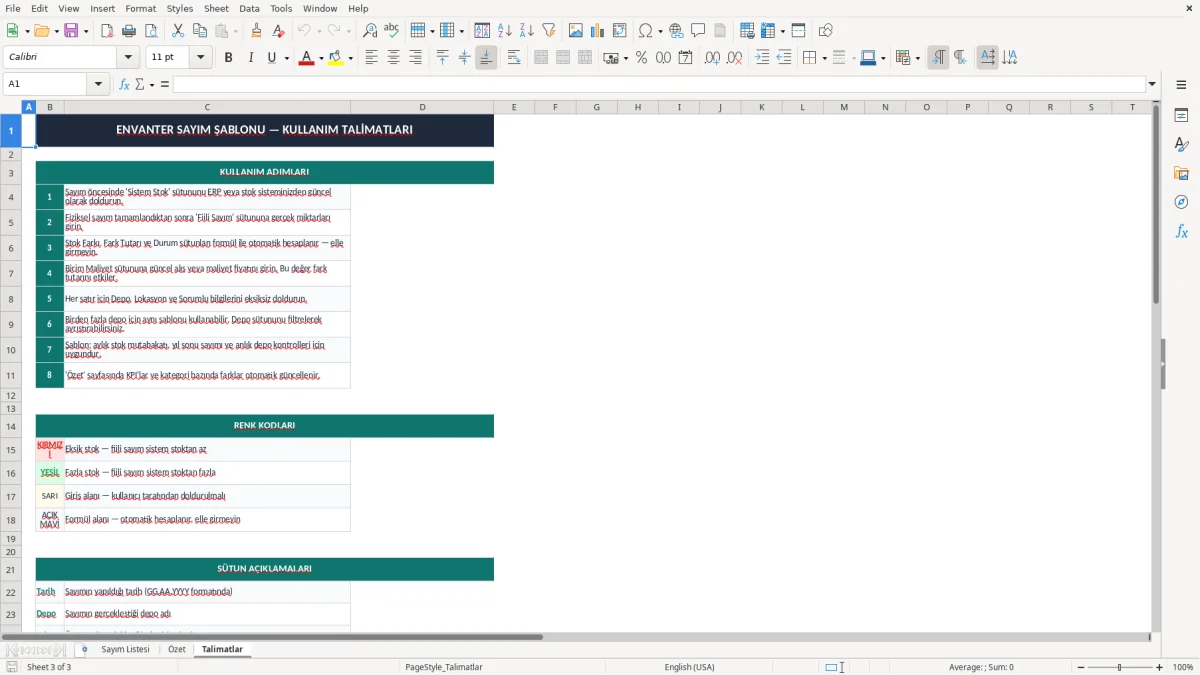Open font color dropdown arrow
This screenshot has height=675, width=1200.
pyautogui.click(x=320, y=58)
